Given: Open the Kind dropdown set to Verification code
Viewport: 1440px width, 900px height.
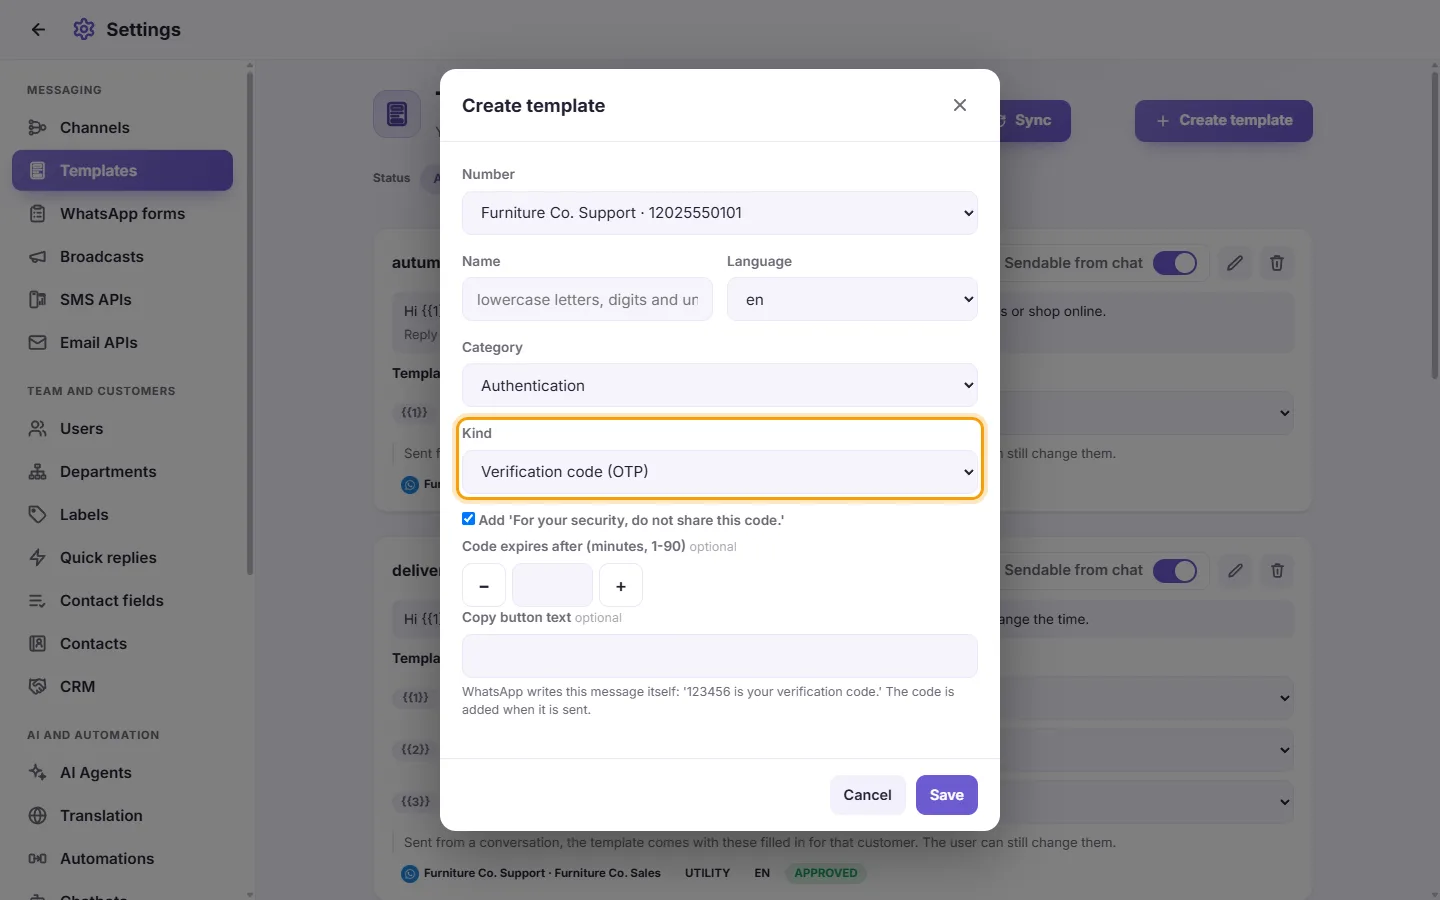Looking at the screenshot, I should (720, 472).
